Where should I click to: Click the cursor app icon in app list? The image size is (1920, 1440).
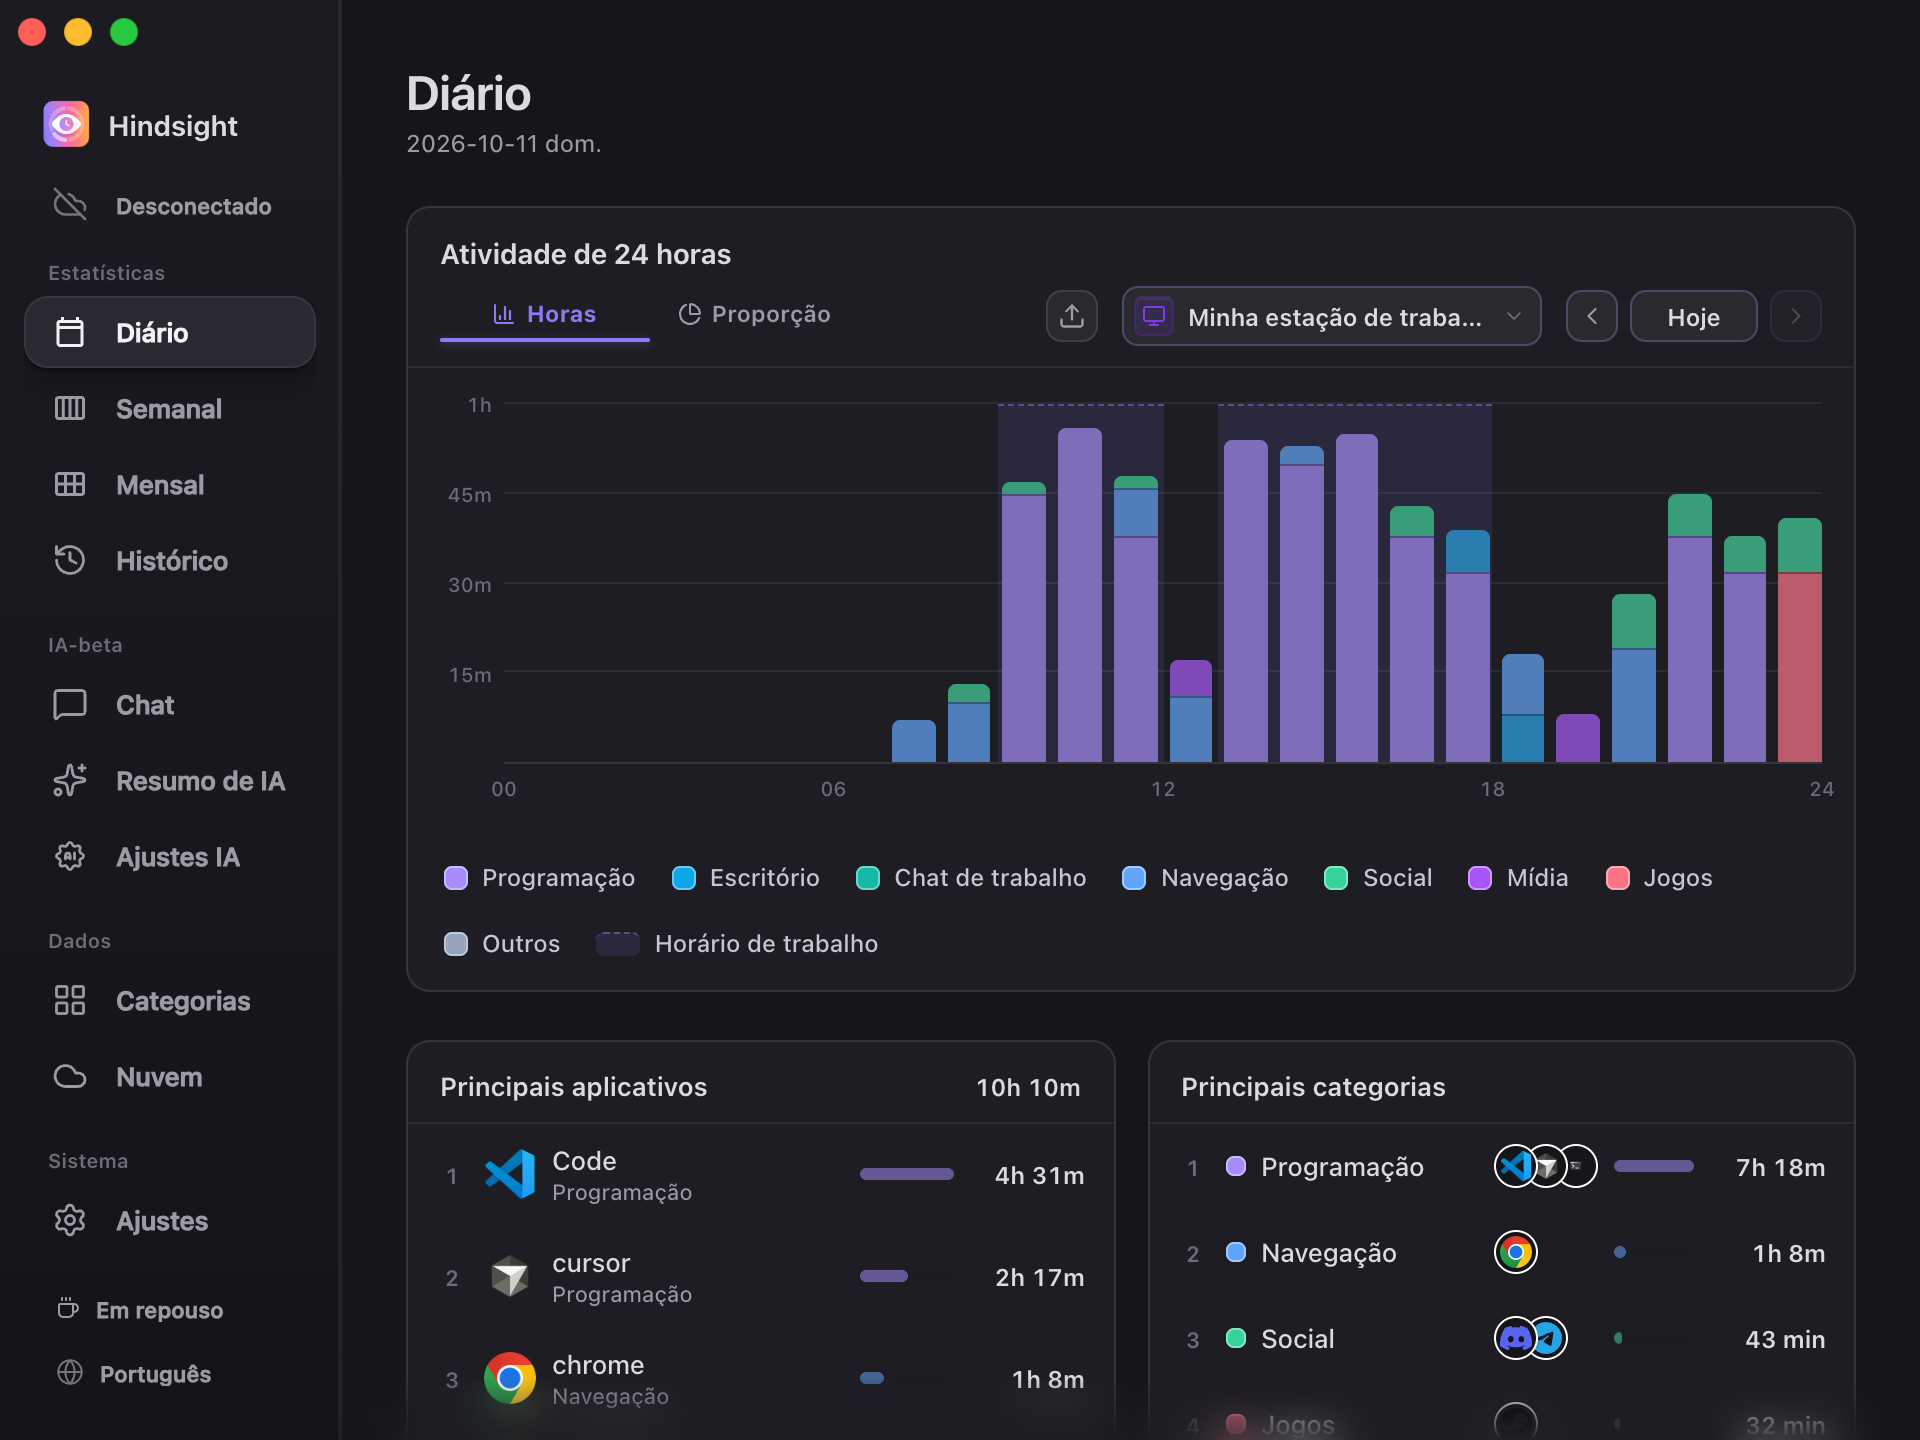510,1276
